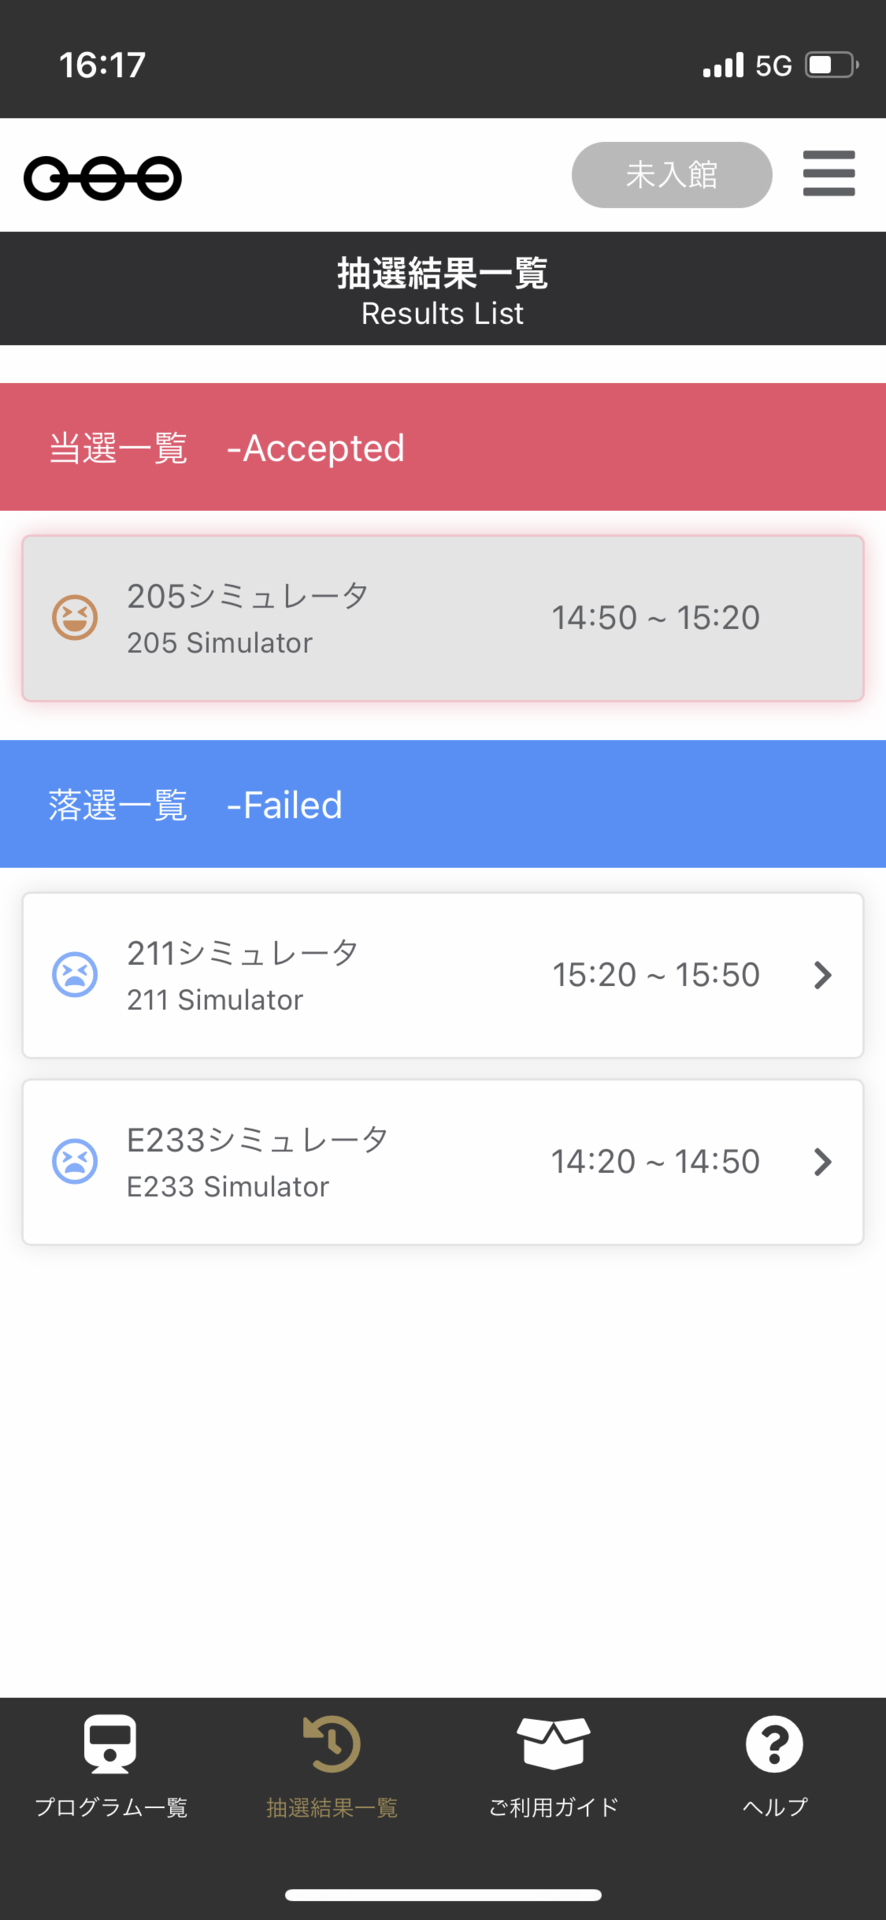886x1920 pixels.
Task: Tap the 15:20 ~ 15:50 time slot
Action: click(656, 975)
